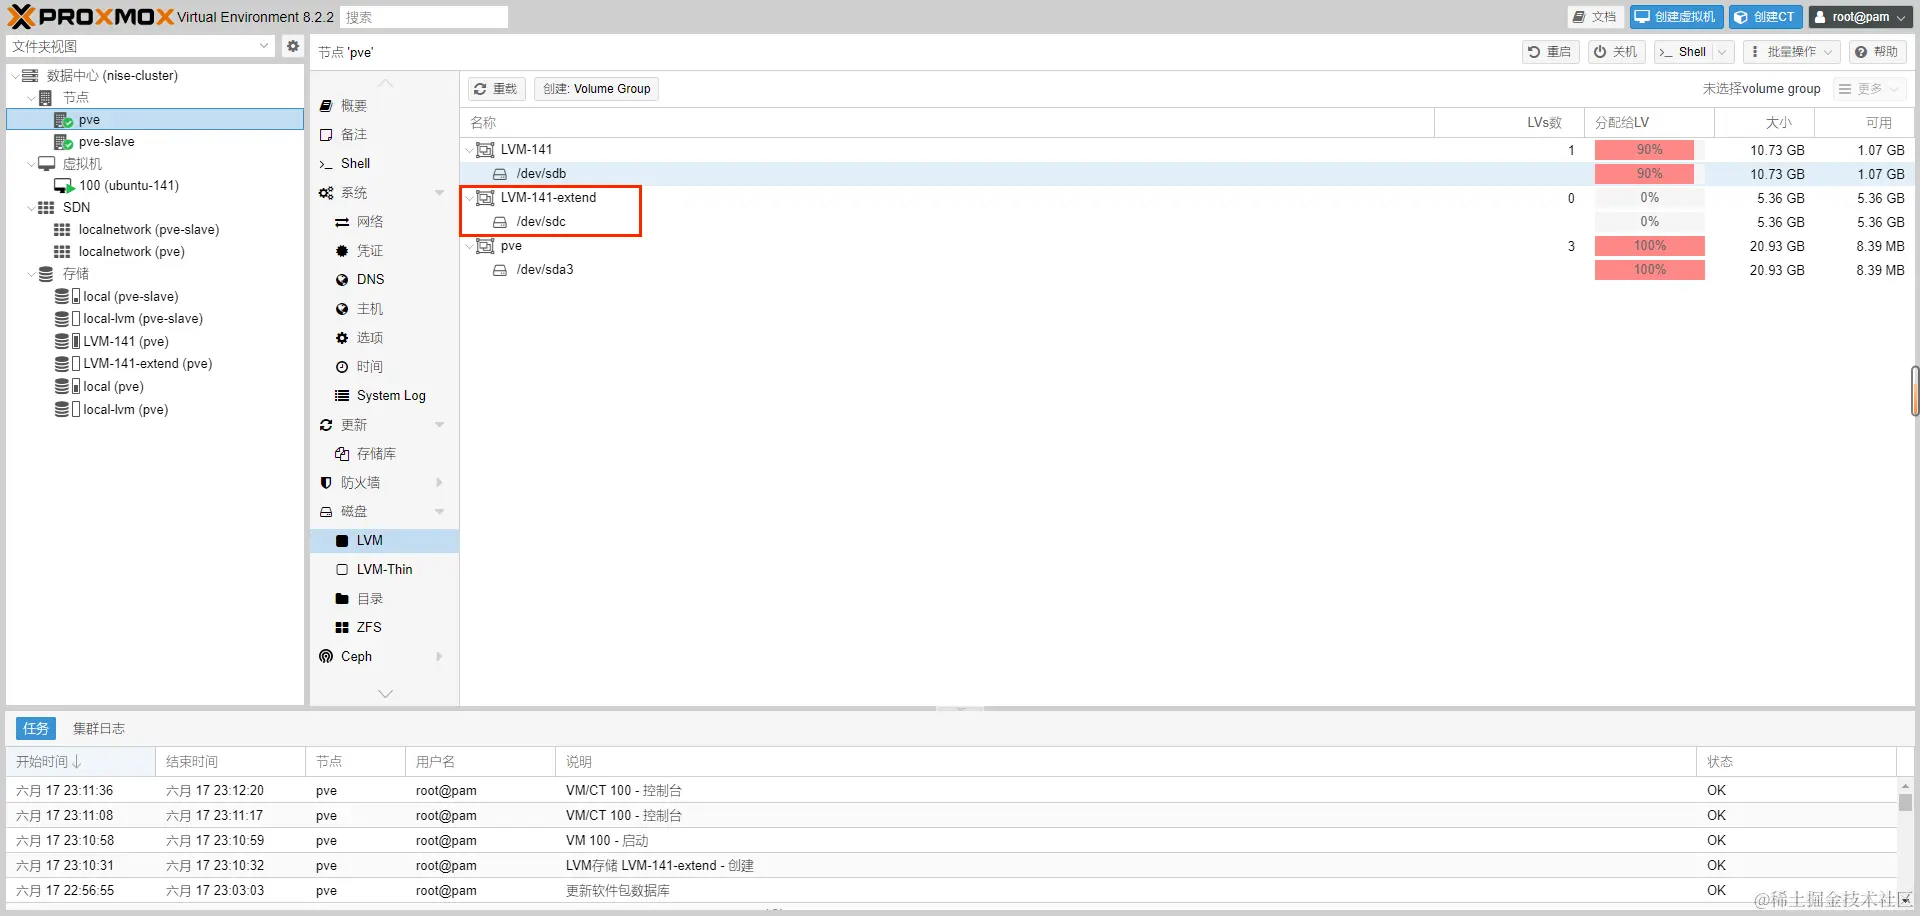Click the /dev/sdb disk icon
The image size is (1920, 916).
click(500, 174)
